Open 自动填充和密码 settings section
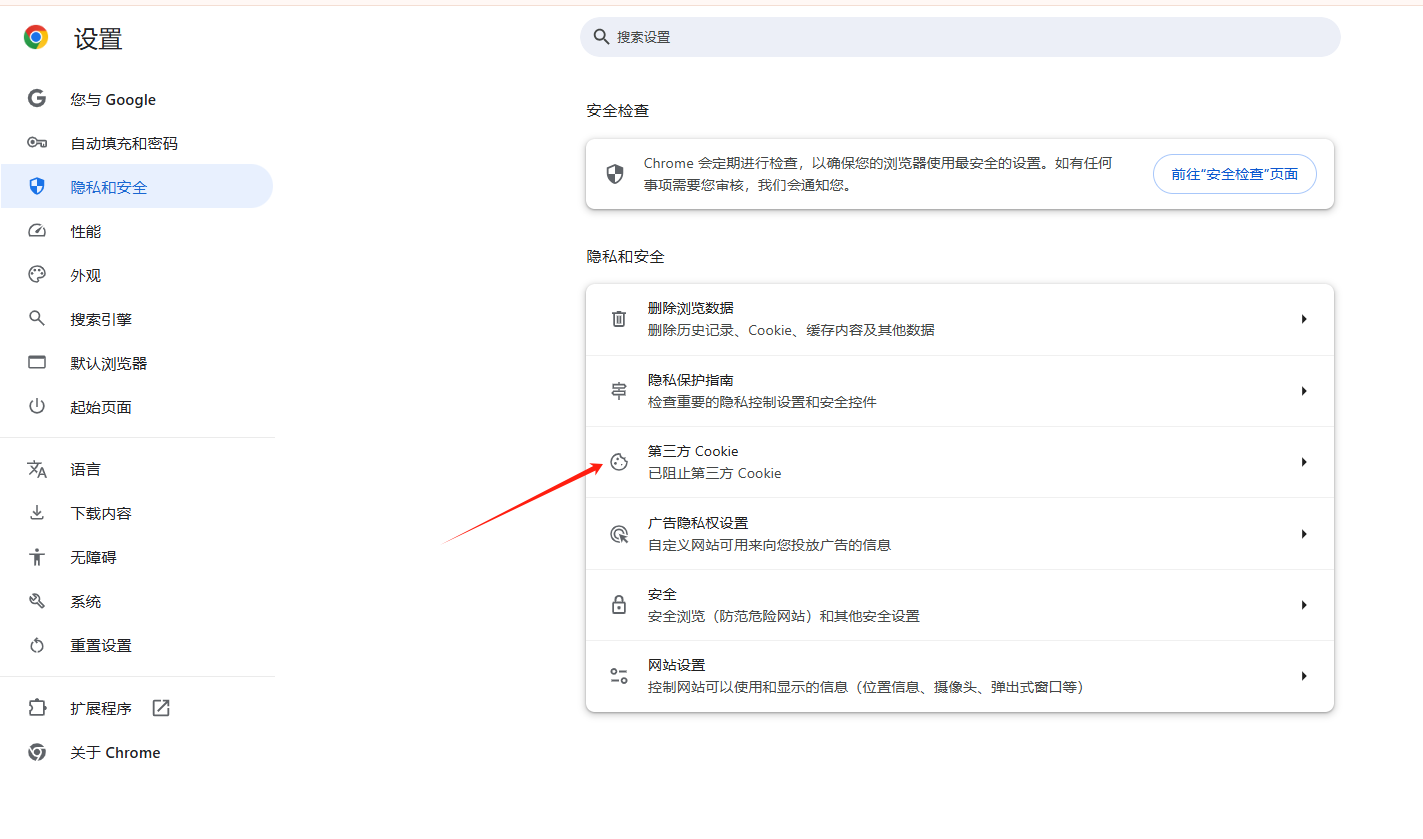This screenshot has width=1423, height=839. 137,143
